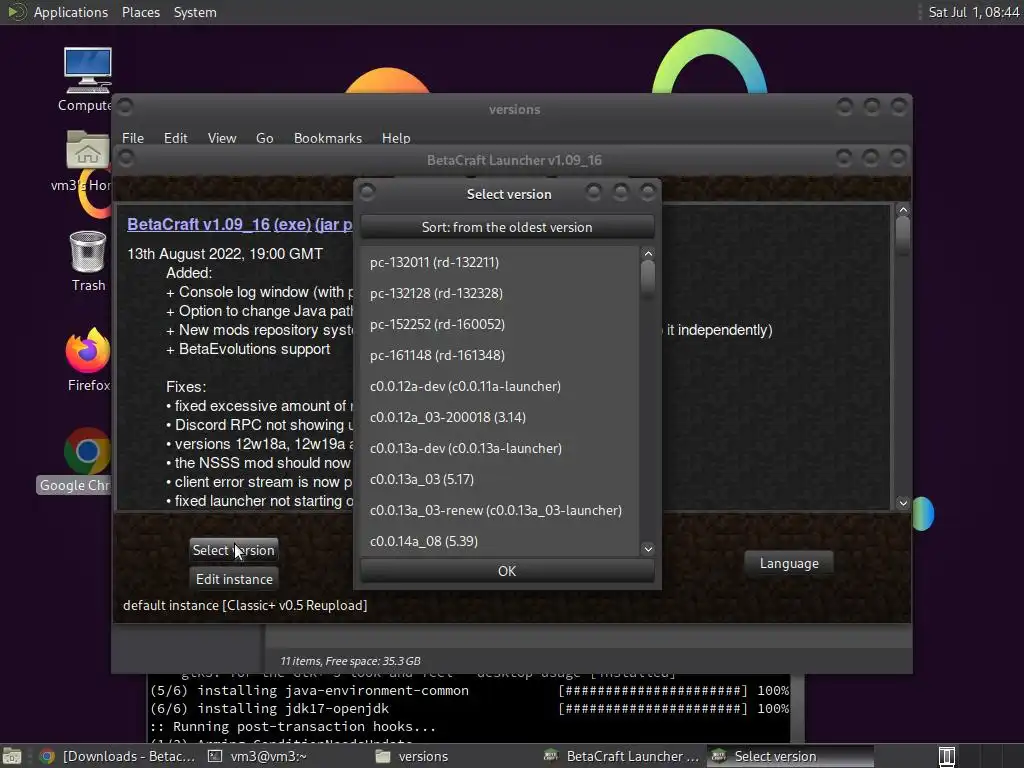This screenshot has width=1024, height=768.
Task: Click BetaCraft Launcher window menu button
Action: pos(125,157)
